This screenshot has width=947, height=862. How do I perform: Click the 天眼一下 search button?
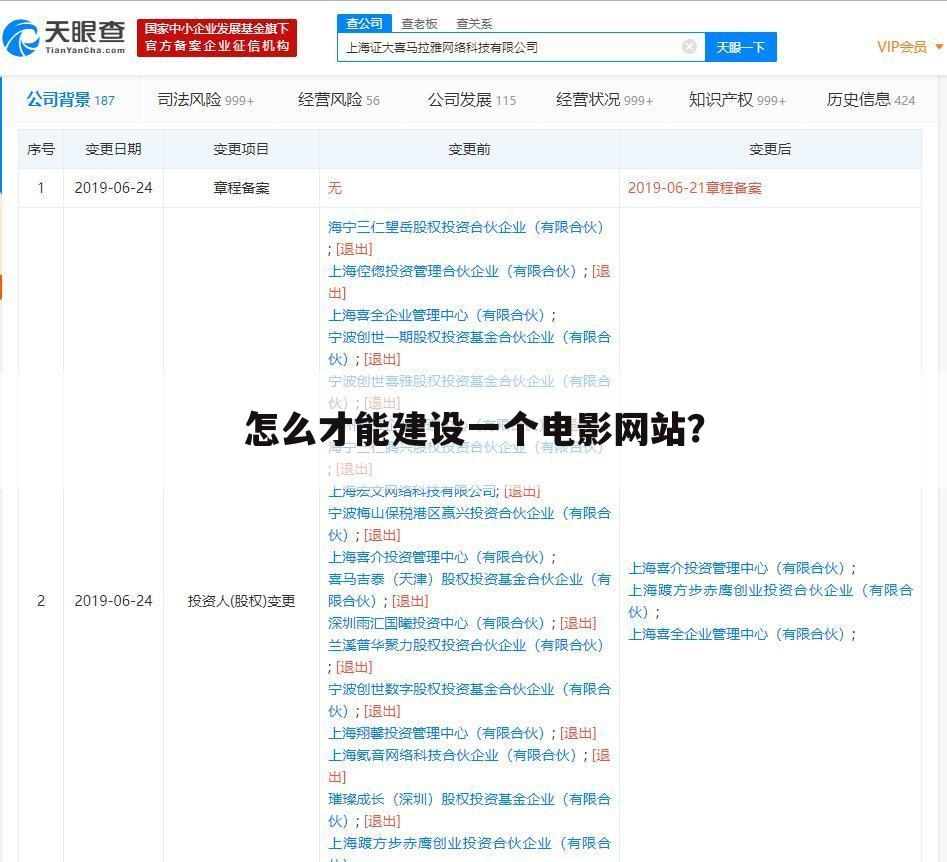[740, 47]
